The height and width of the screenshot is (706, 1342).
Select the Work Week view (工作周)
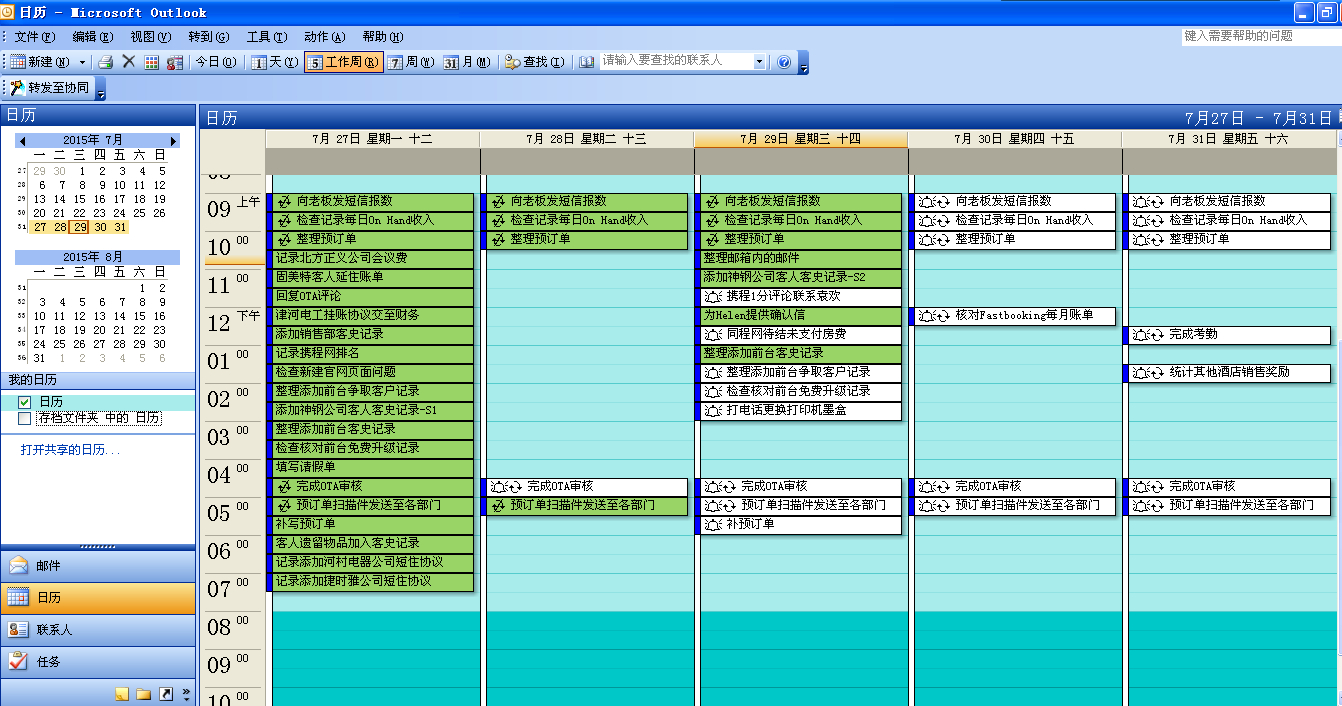click(343, 62)
